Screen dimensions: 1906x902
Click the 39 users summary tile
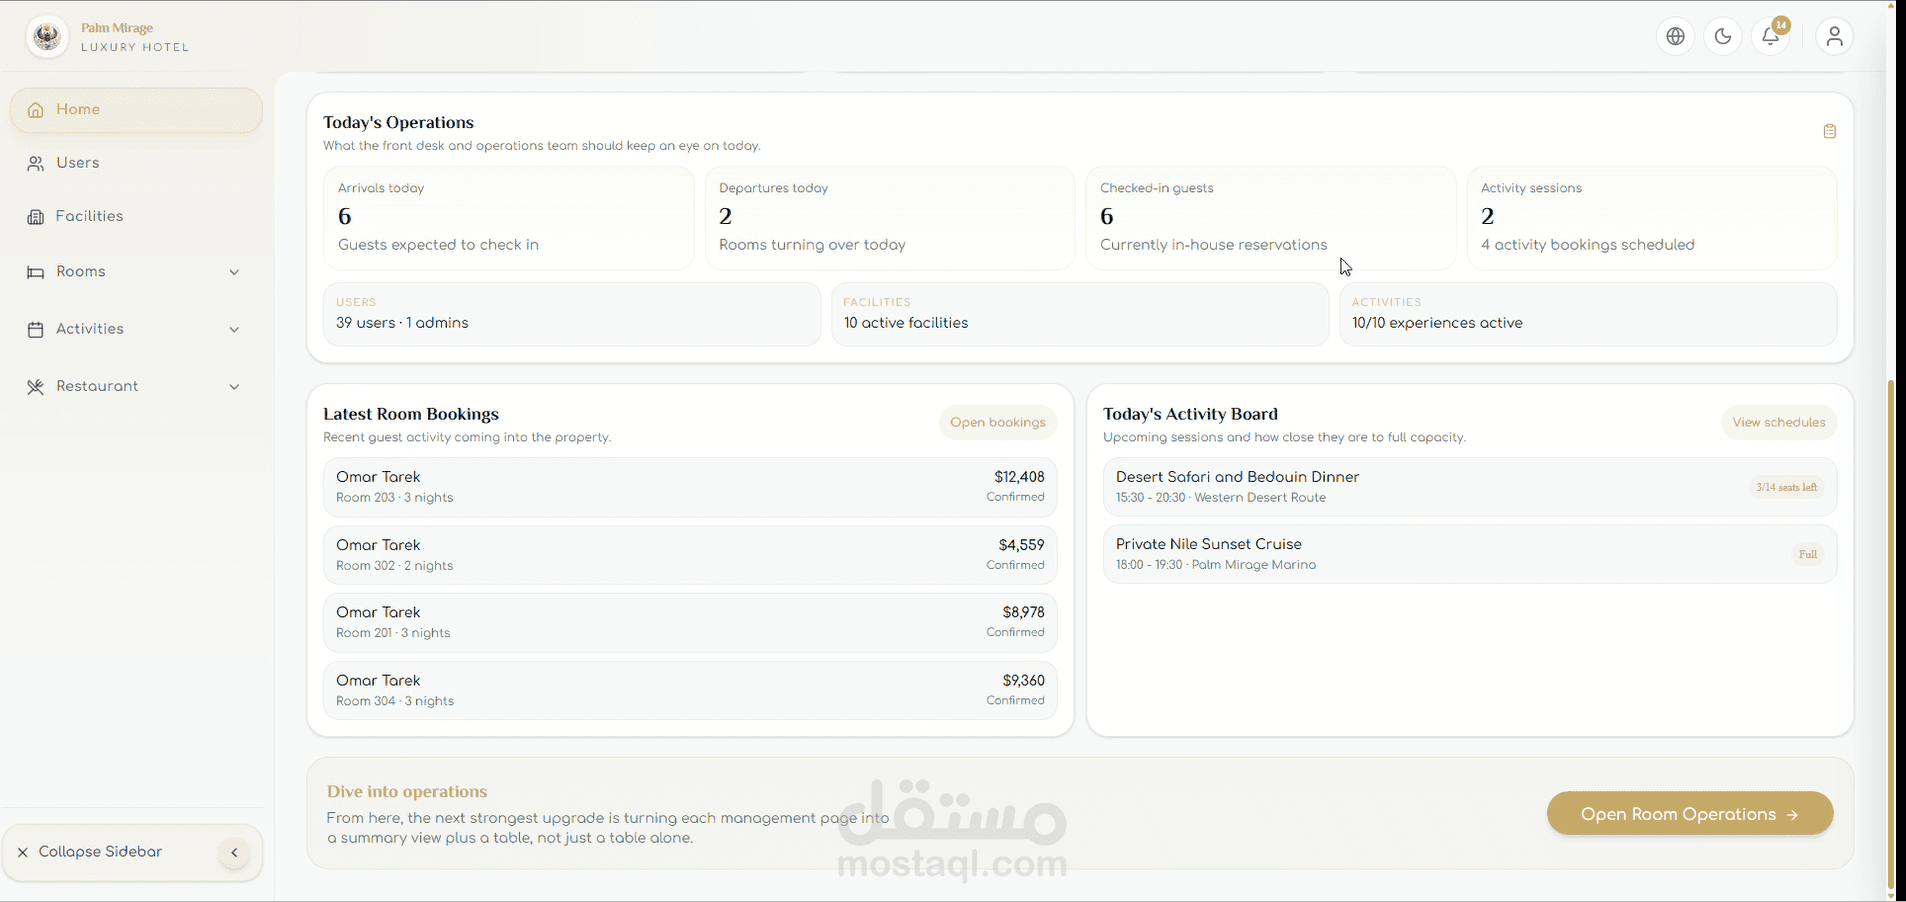572,314
